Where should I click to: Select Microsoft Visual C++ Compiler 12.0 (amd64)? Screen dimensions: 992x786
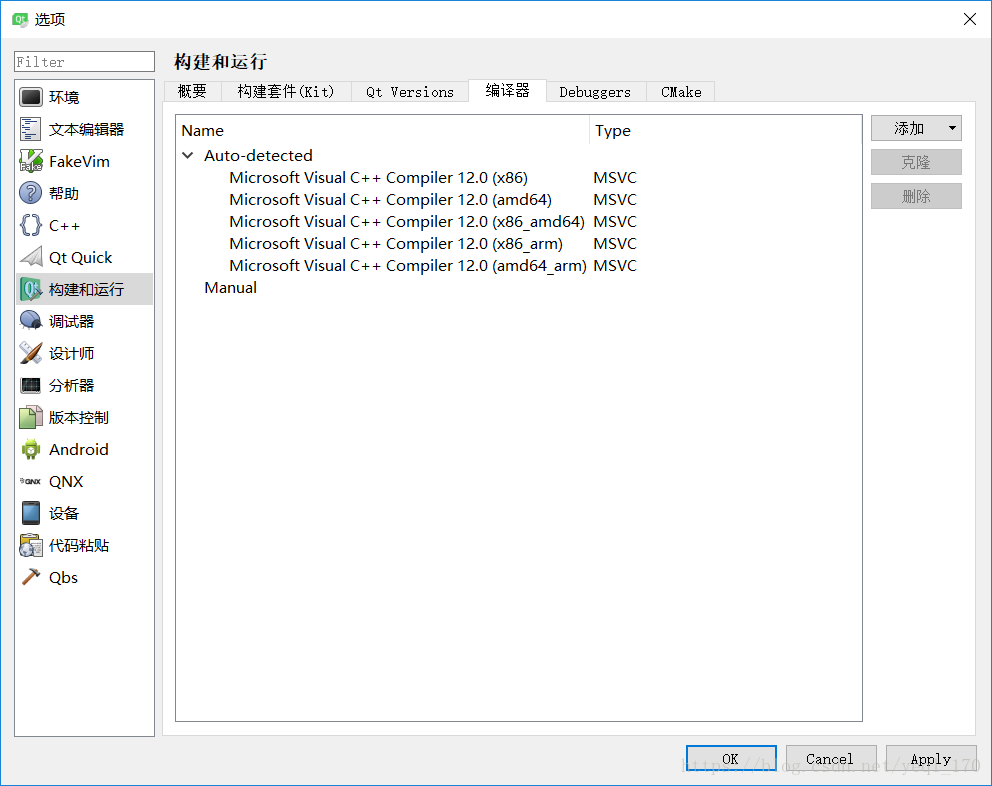[390, 199]
